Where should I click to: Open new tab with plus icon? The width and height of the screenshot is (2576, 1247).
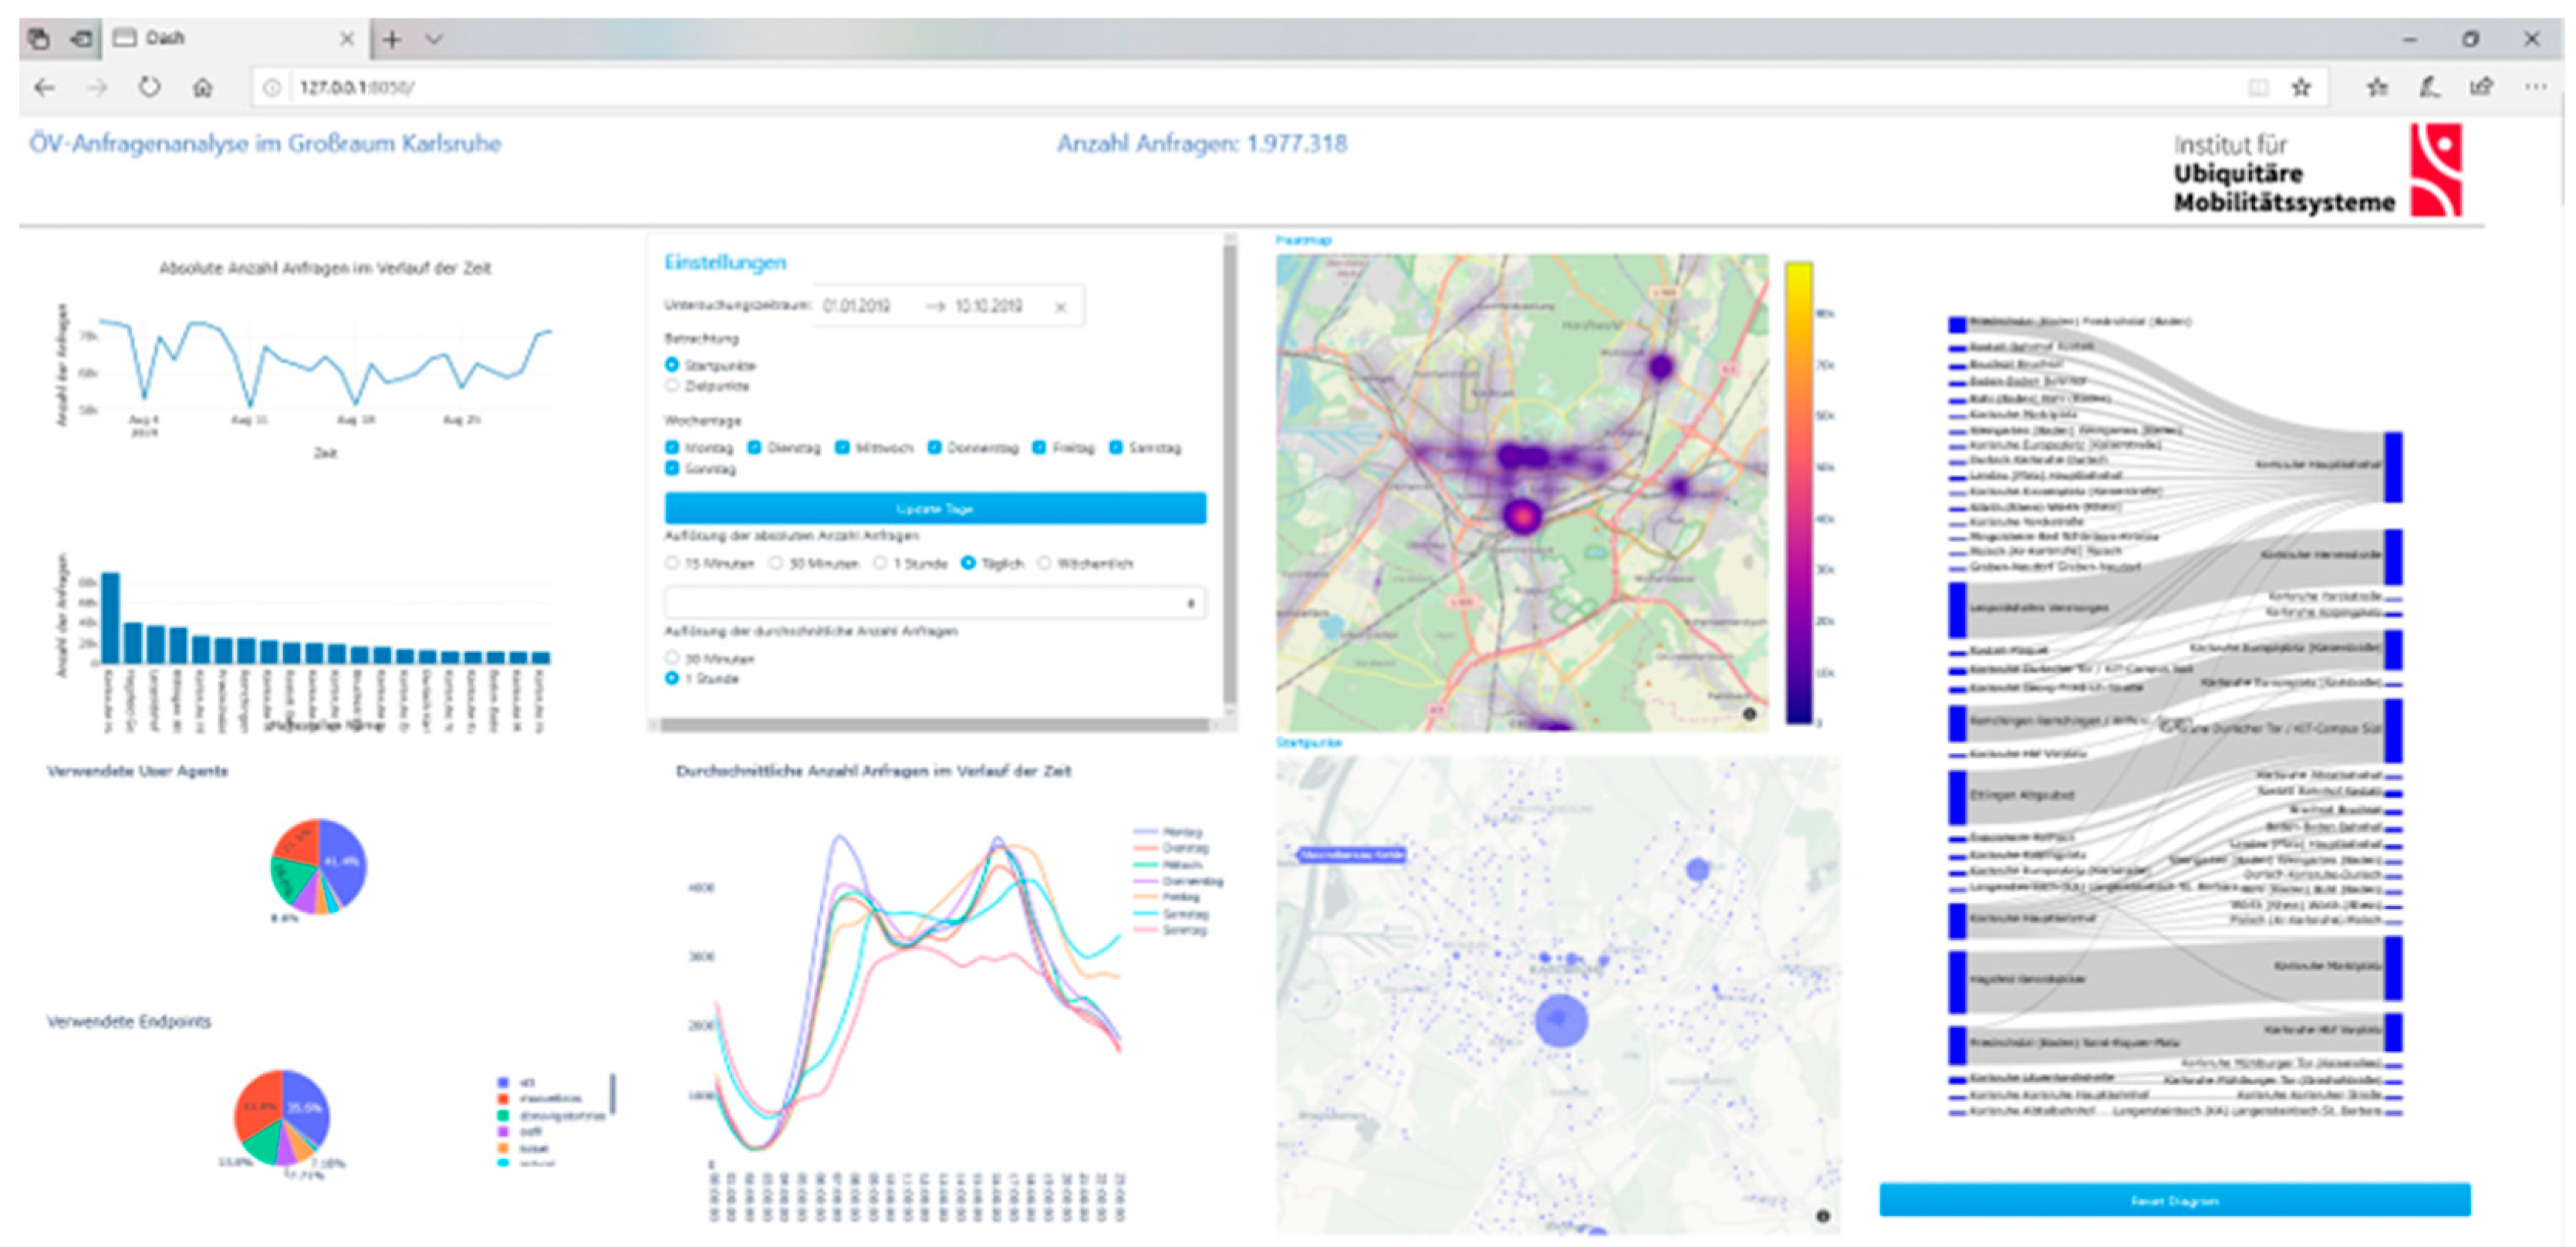(x=392, y=39)
